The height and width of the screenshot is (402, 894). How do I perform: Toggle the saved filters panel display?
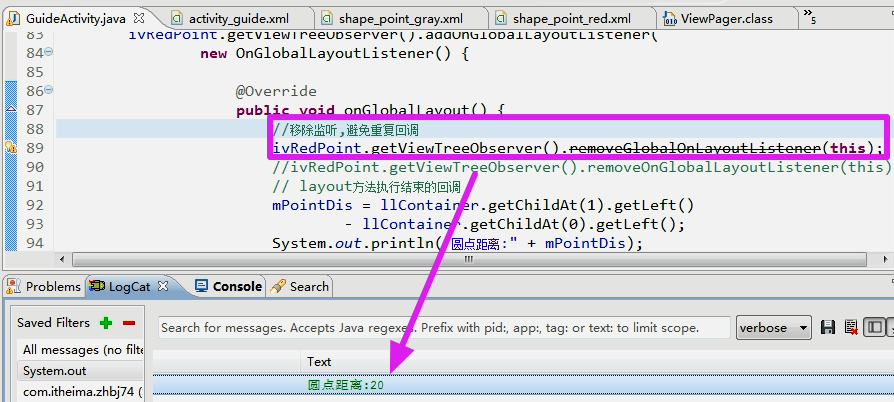[874, 327]
